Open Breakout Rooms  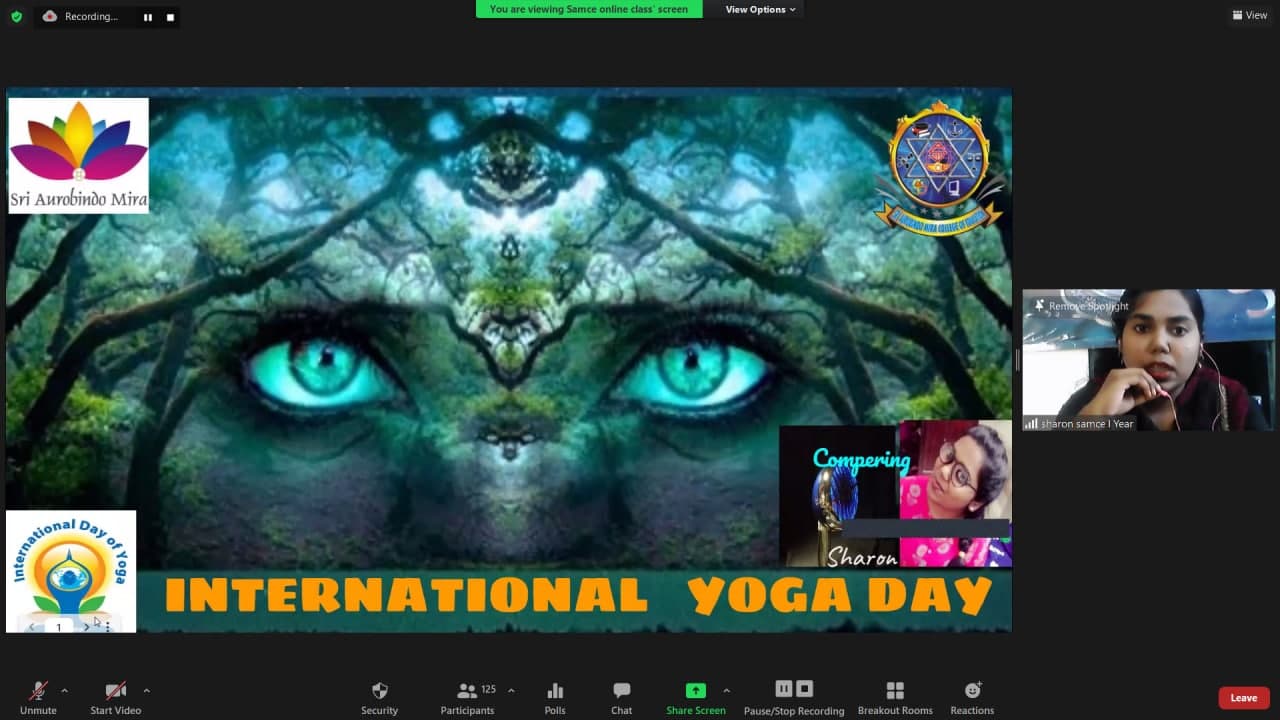click(x=895, y=697)
